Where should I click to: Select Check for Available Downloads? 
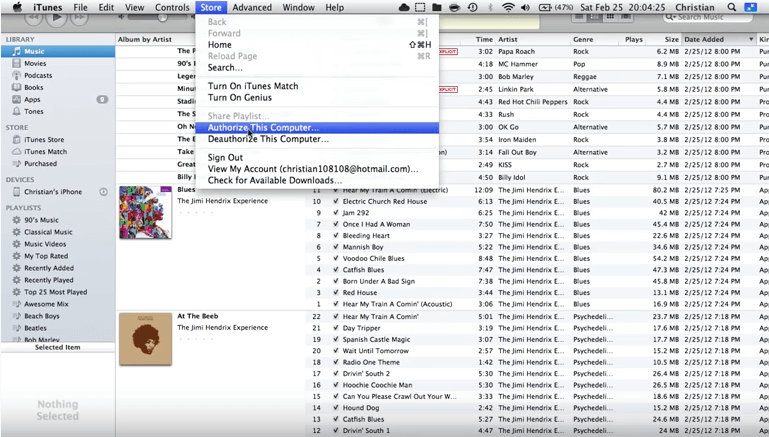317,180
